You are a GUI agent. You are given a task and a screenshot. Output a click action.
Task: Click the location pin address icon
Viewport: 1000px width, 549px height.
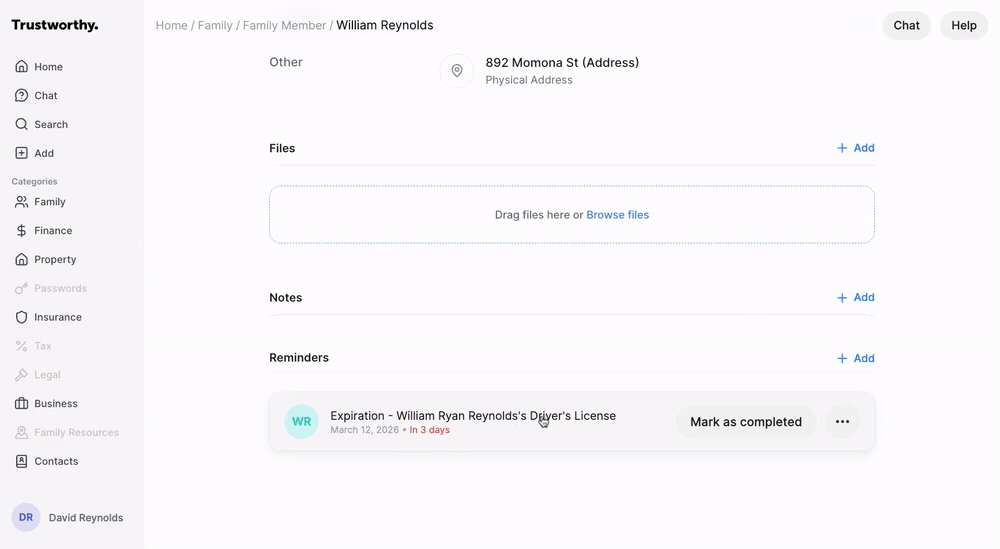tap(457, 71)
